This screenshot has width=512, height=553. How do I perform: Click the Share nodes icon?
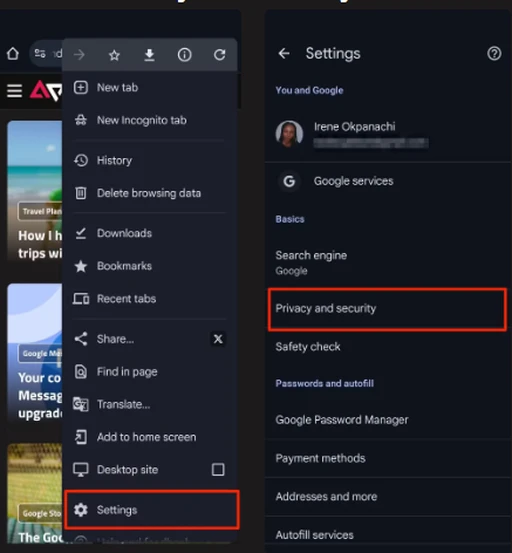pyautogui.click(x=81, y=339)
